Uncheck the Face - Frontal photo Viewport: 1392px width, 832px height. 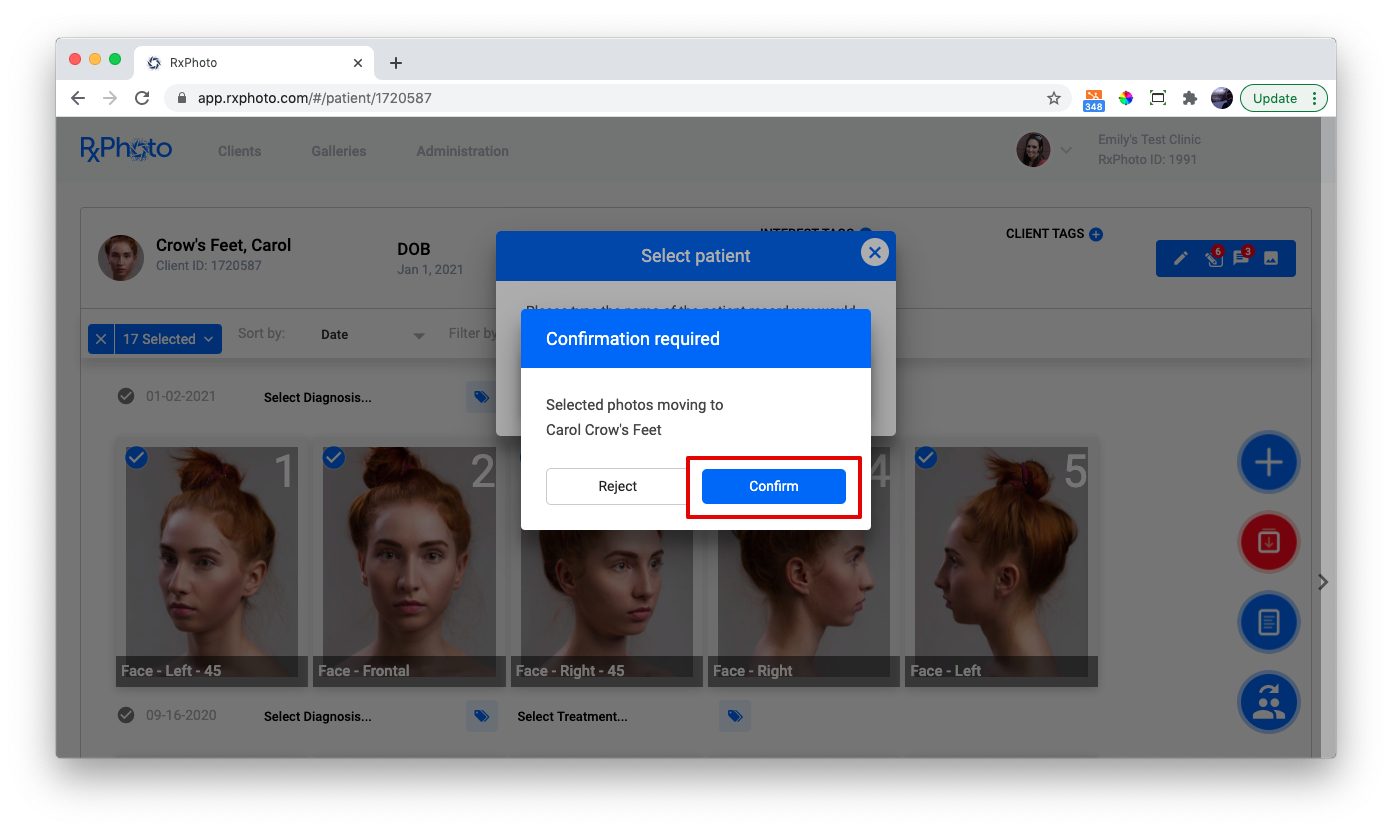click(x=334, y=457)
